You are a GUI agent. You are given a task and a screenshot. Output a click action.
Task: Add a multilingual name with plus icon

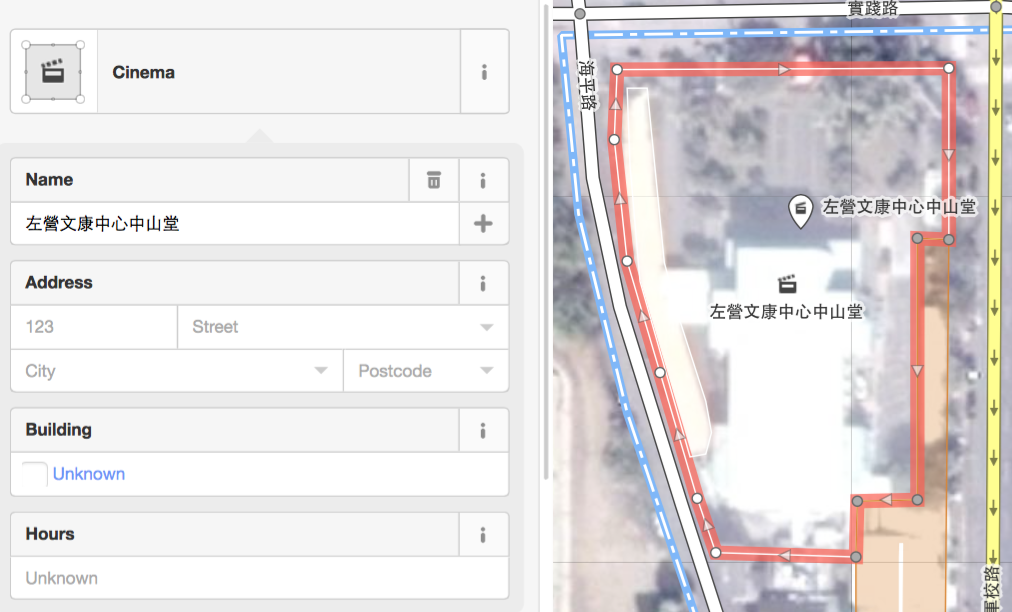click(x=483, y=224)
